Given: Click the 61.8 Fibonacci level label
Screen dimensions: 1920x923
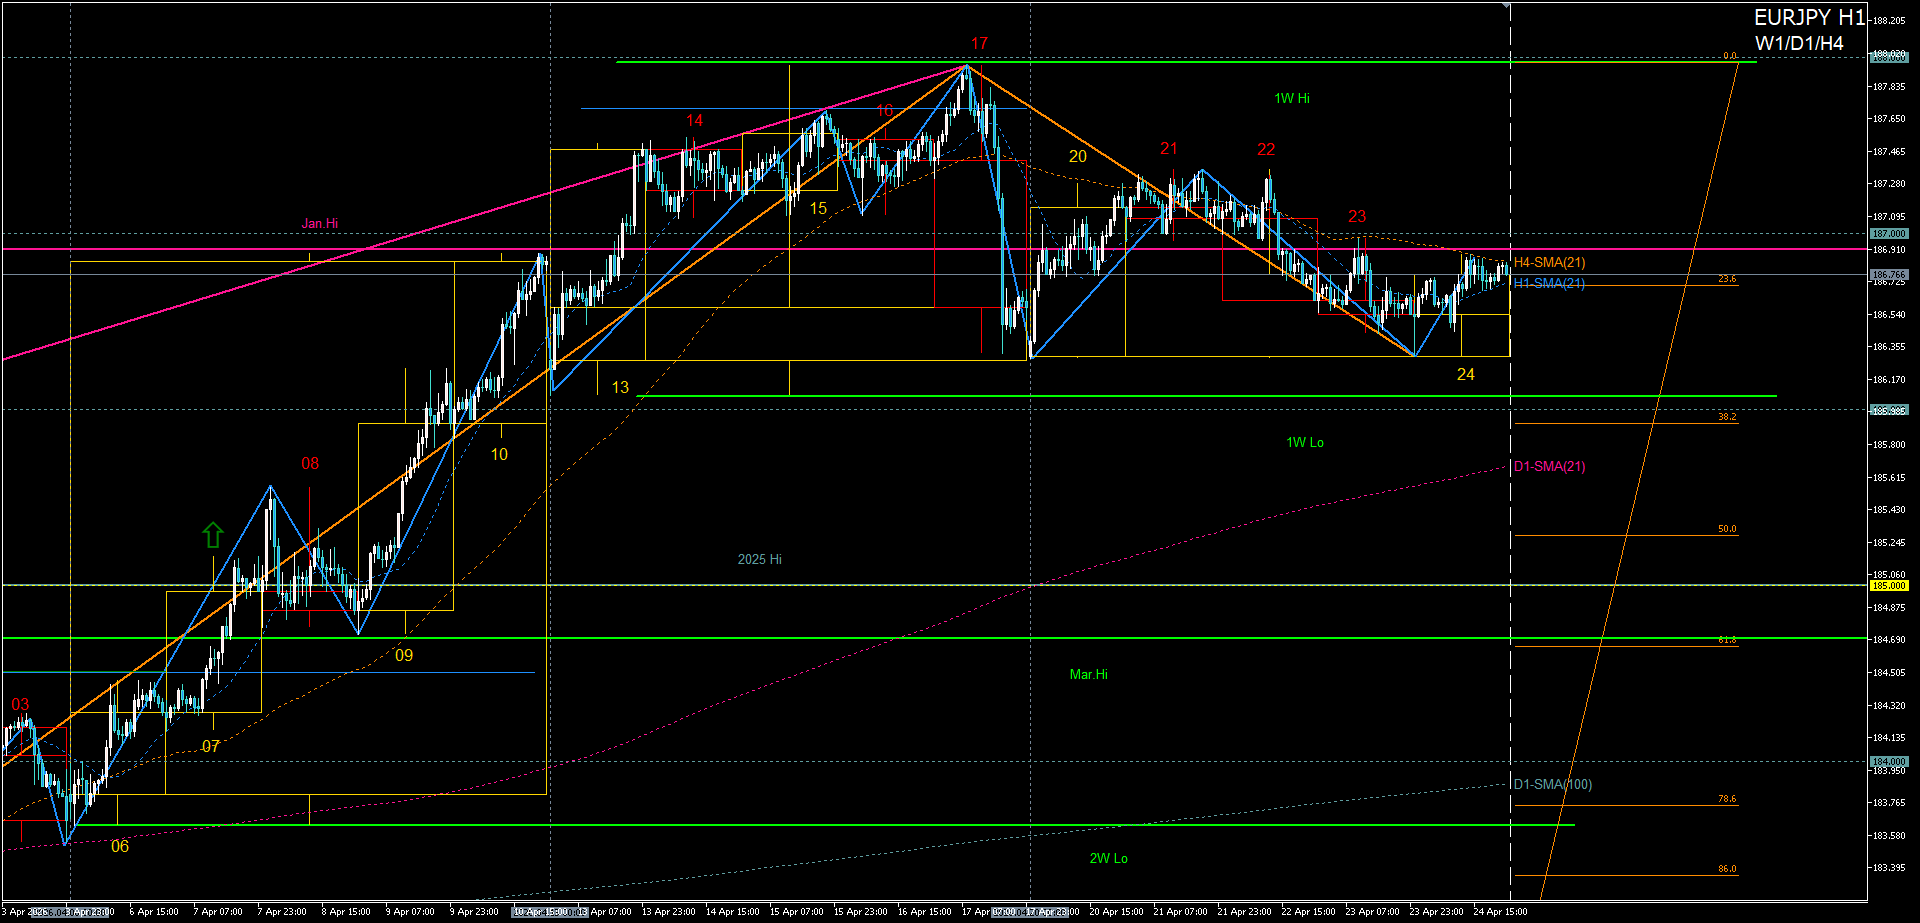Looking at the screenshot, I should pyautogui.click(x=1727, y=640).
